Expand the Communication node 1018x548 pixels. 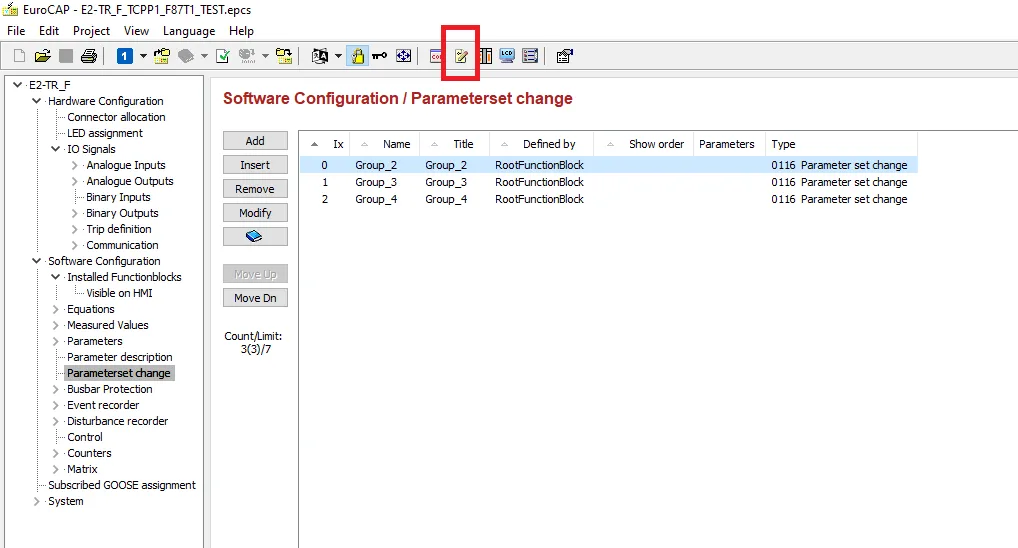point(75,245)
